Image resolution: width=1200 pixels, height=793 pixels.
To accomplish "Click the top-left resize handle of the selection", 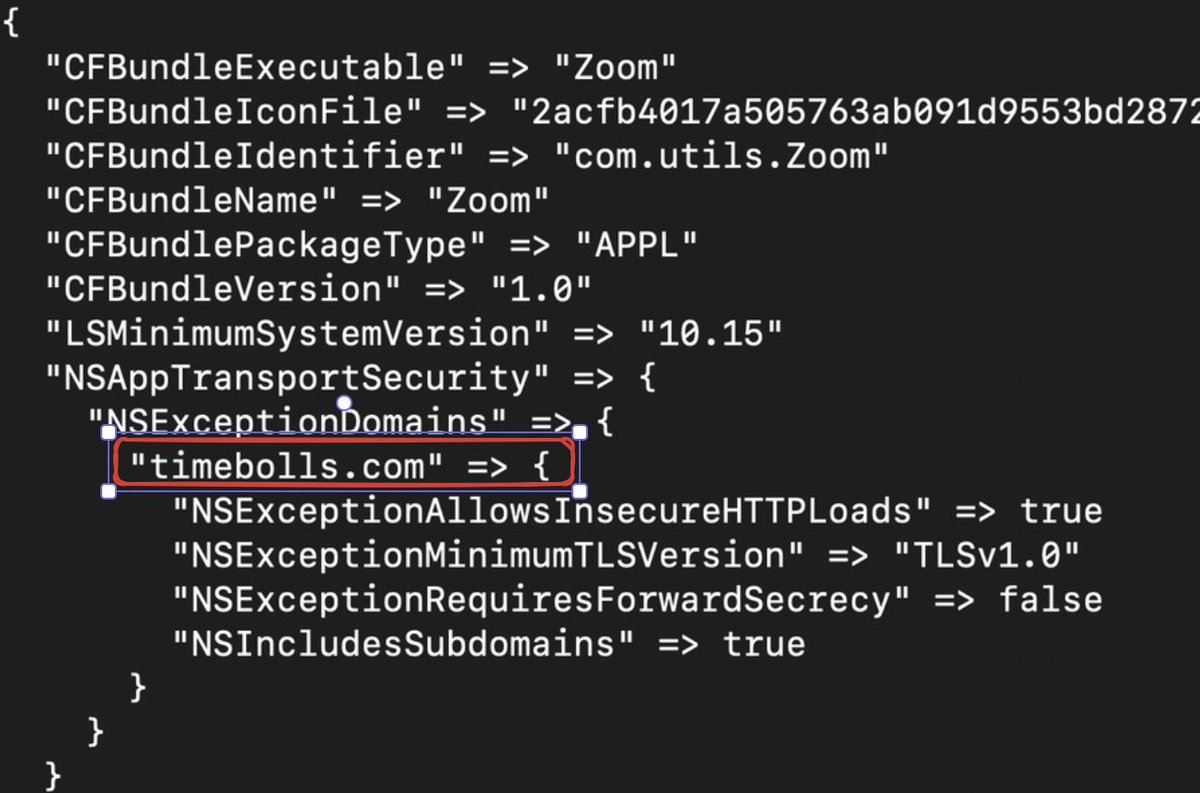I will coord(109,432).
